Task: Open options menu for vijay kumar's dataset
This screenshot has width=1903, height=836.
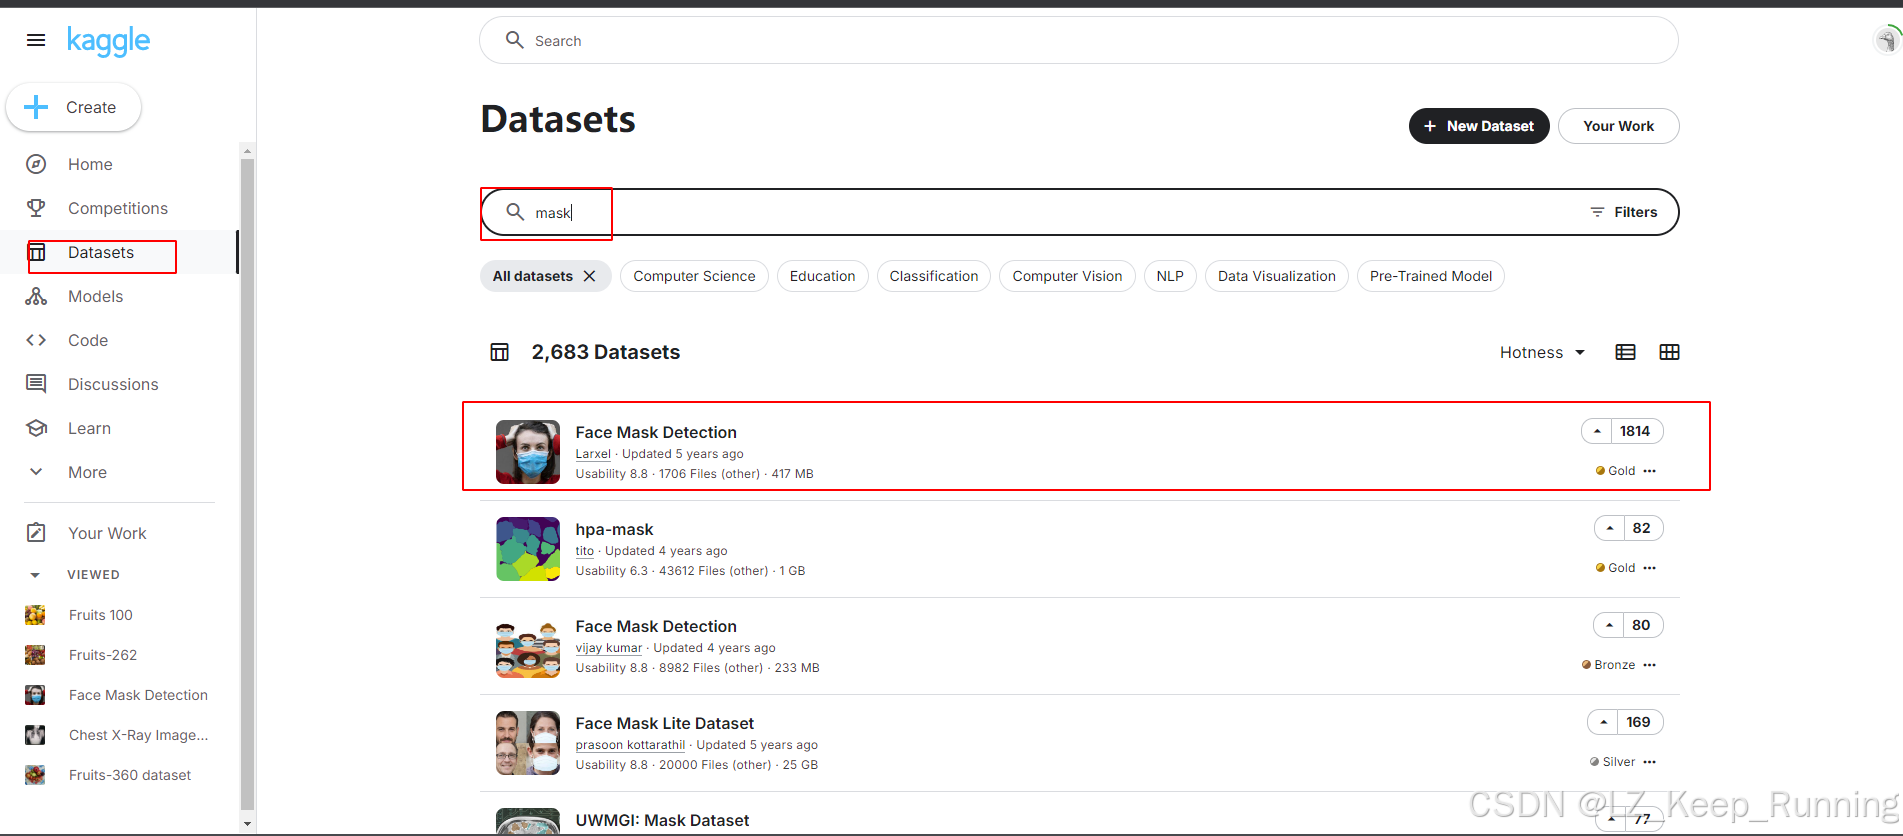Action: [1650, 665]
